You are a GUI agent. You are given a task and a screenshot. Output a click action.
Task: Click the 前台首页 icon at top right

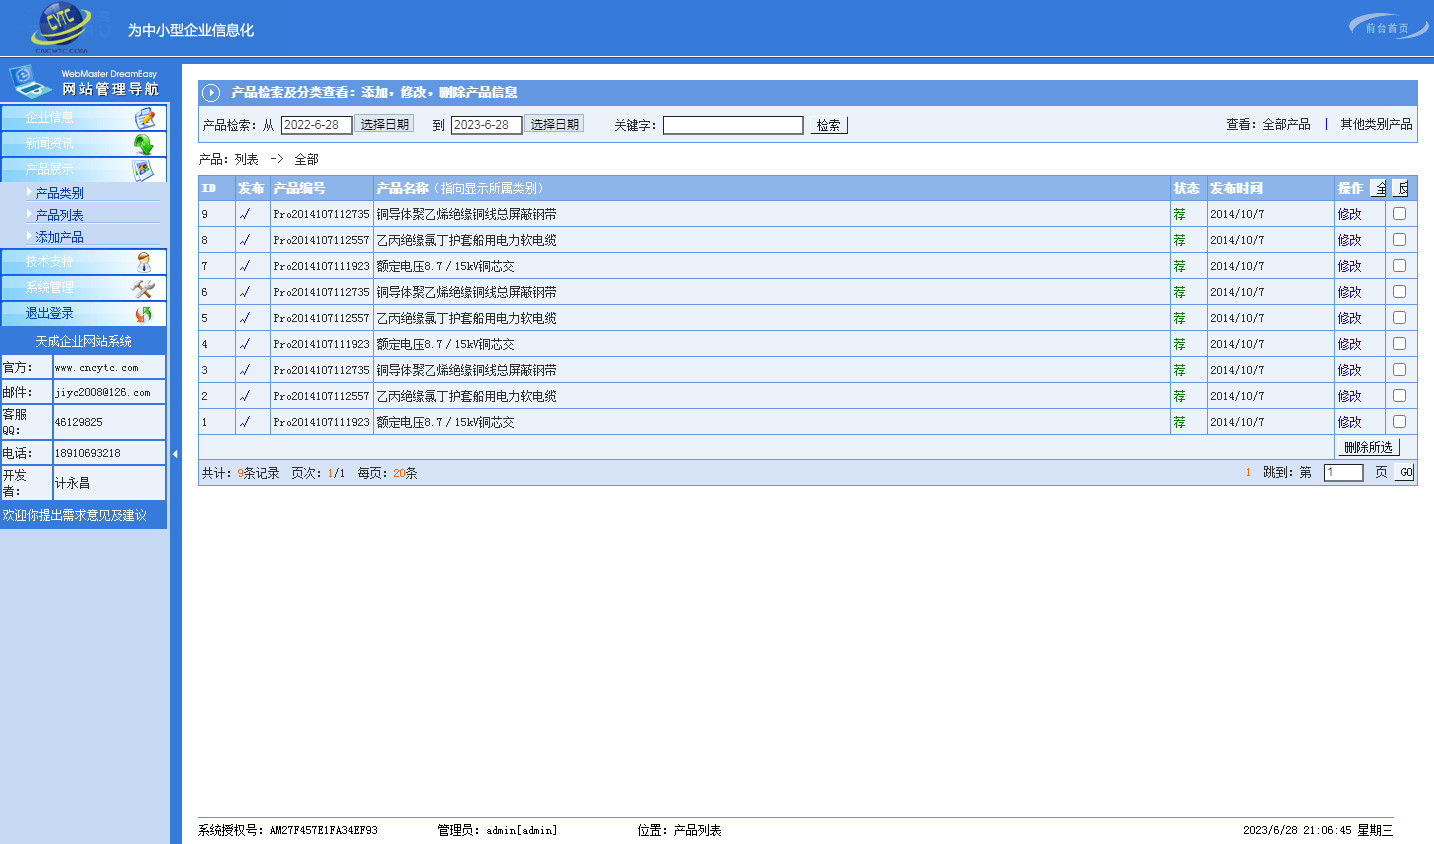pyautogui.click(x=1387, y=28)
